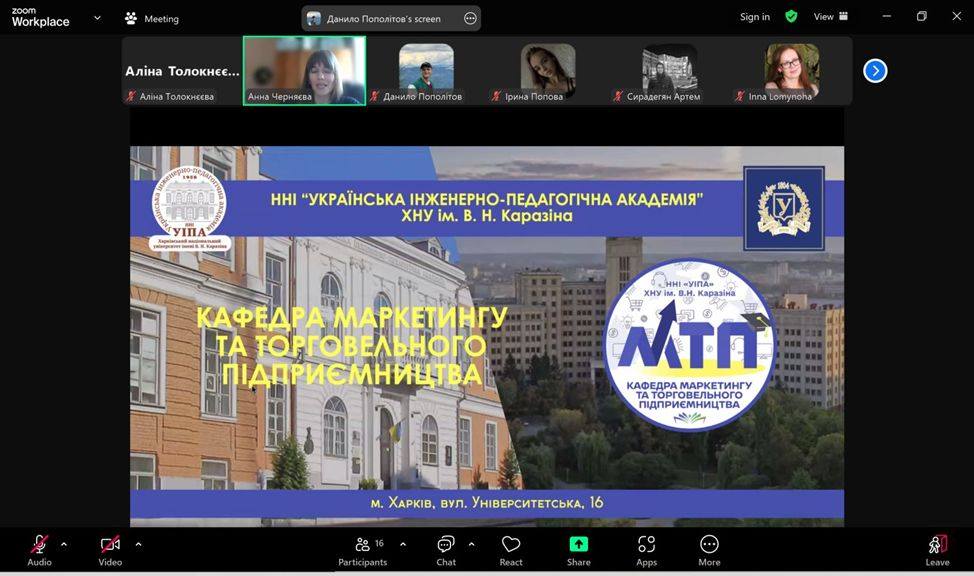
Task: Click the УІПА academy logo on slide
Action: coord(189,208)
